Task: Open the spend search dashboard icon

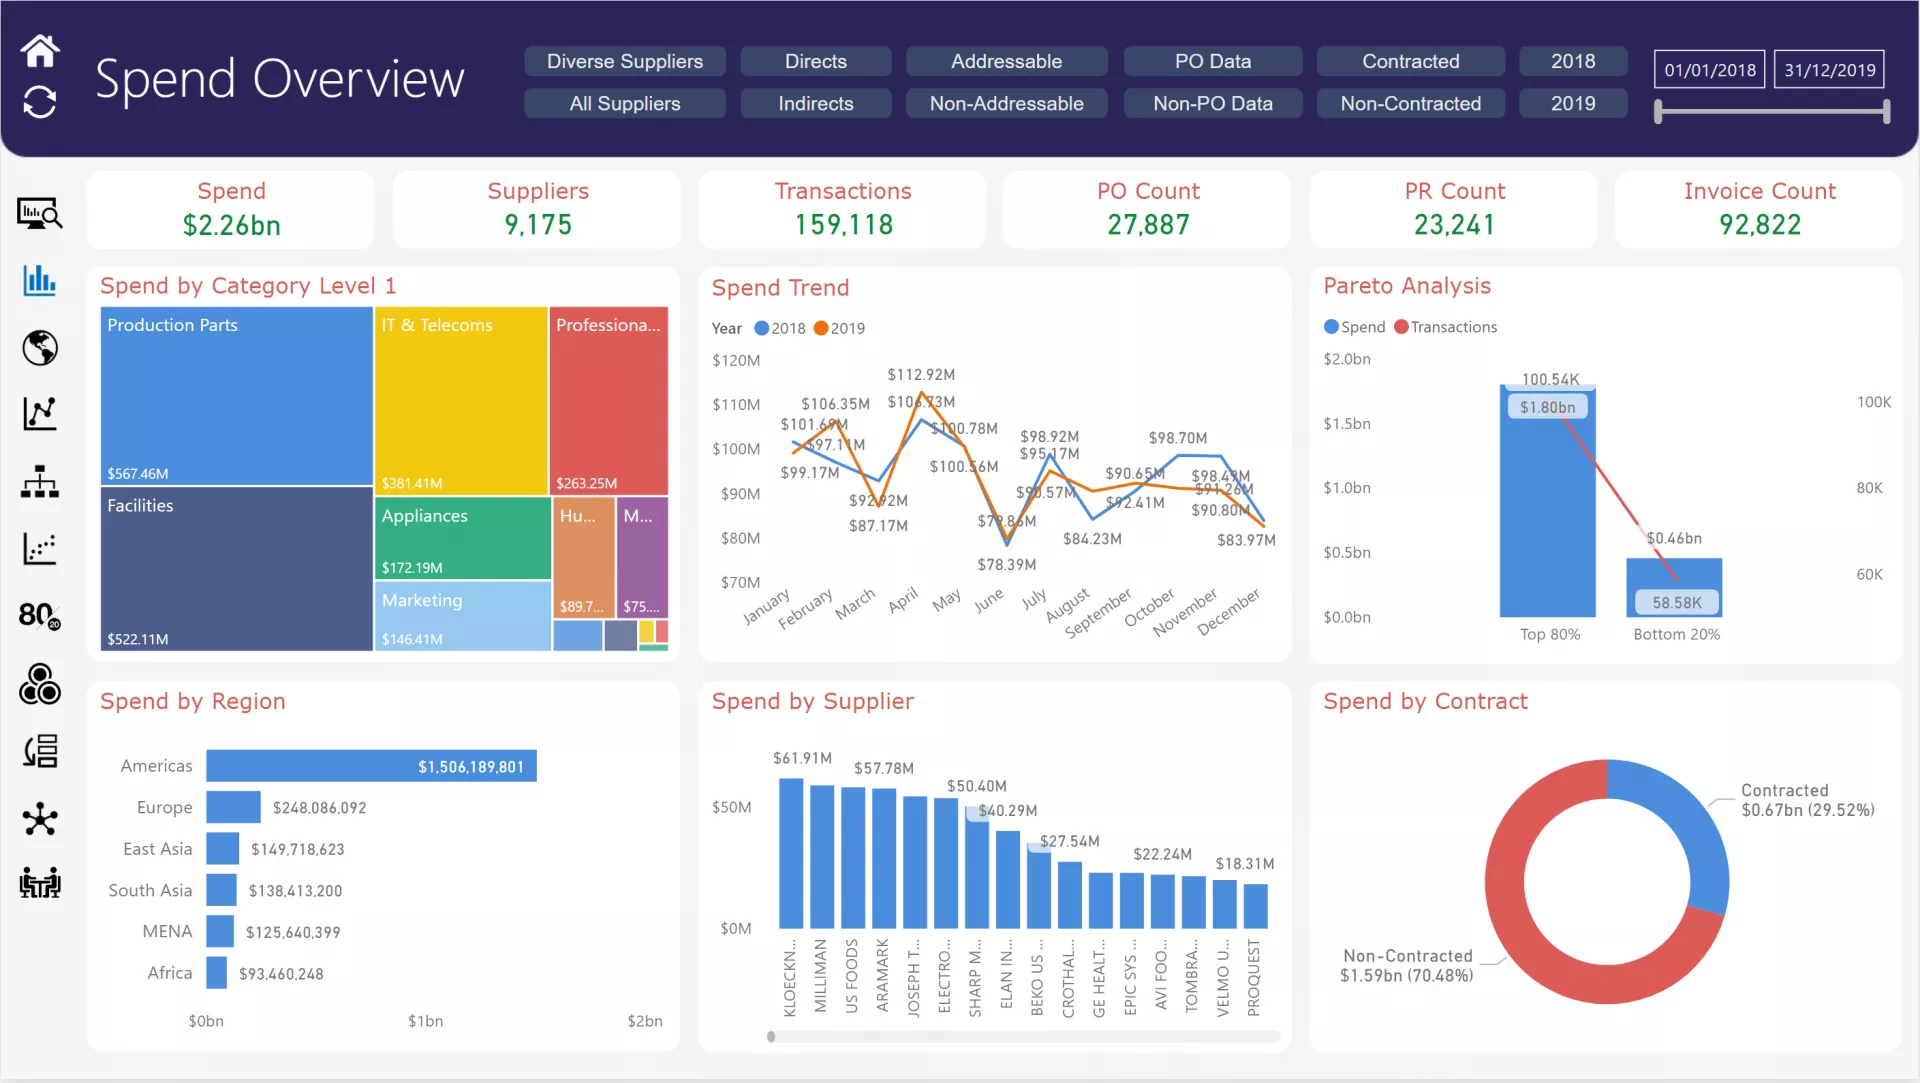Action: point(40,213)
